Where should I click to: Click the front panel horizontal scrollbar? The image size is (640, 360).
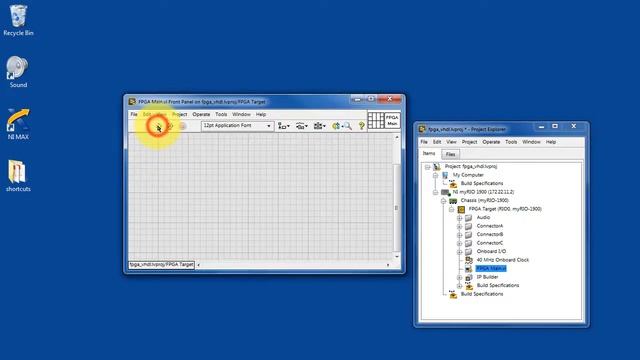[x=293, y=265]
